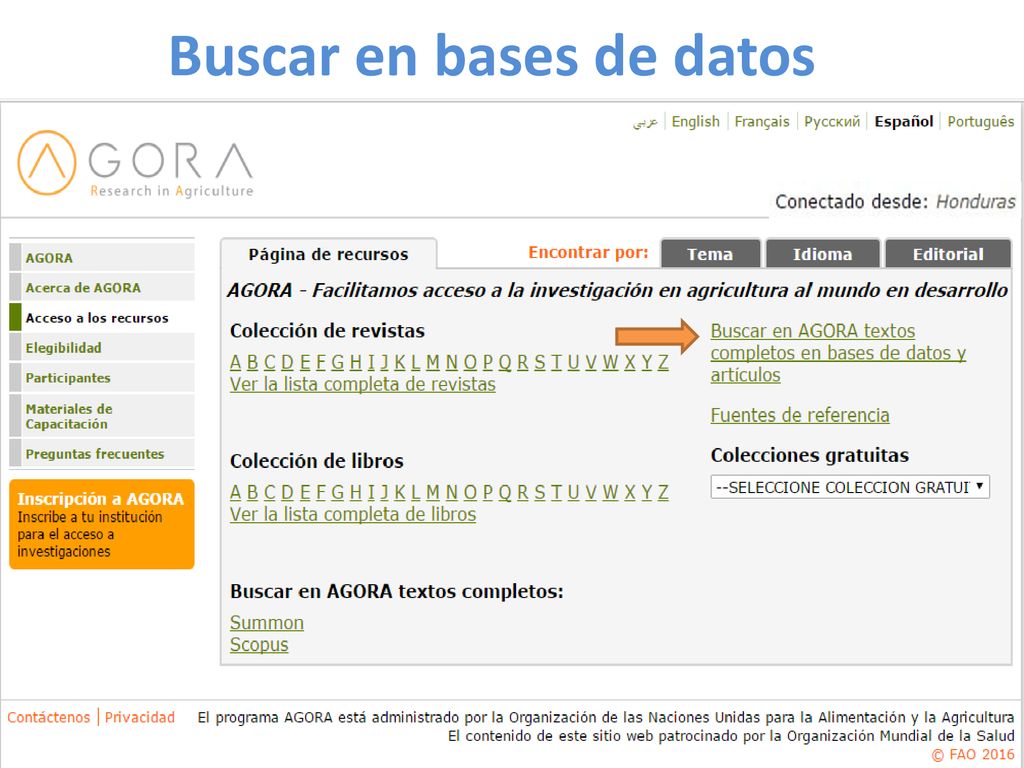Click the Encontrar por: label

[x=588, y=253]
